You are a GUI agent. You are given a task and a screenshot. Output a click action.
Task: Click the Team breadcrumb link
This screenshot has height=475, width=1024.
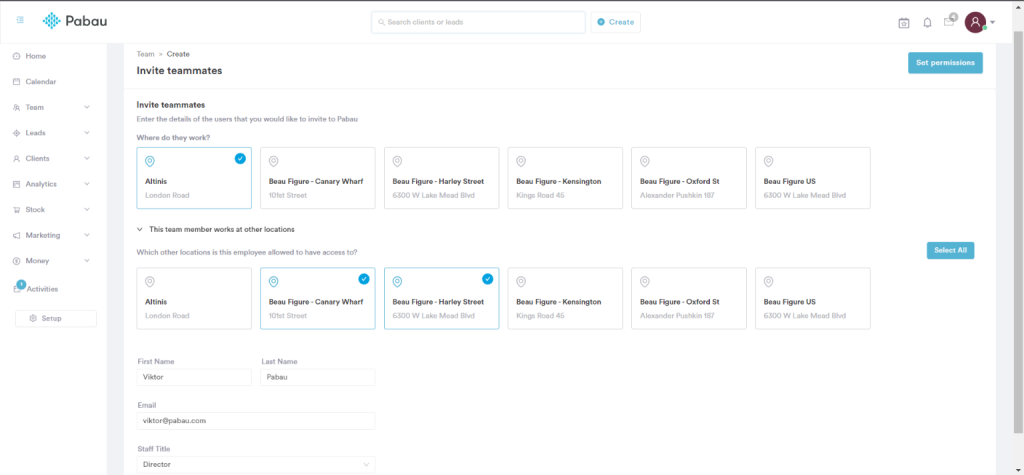145,54
